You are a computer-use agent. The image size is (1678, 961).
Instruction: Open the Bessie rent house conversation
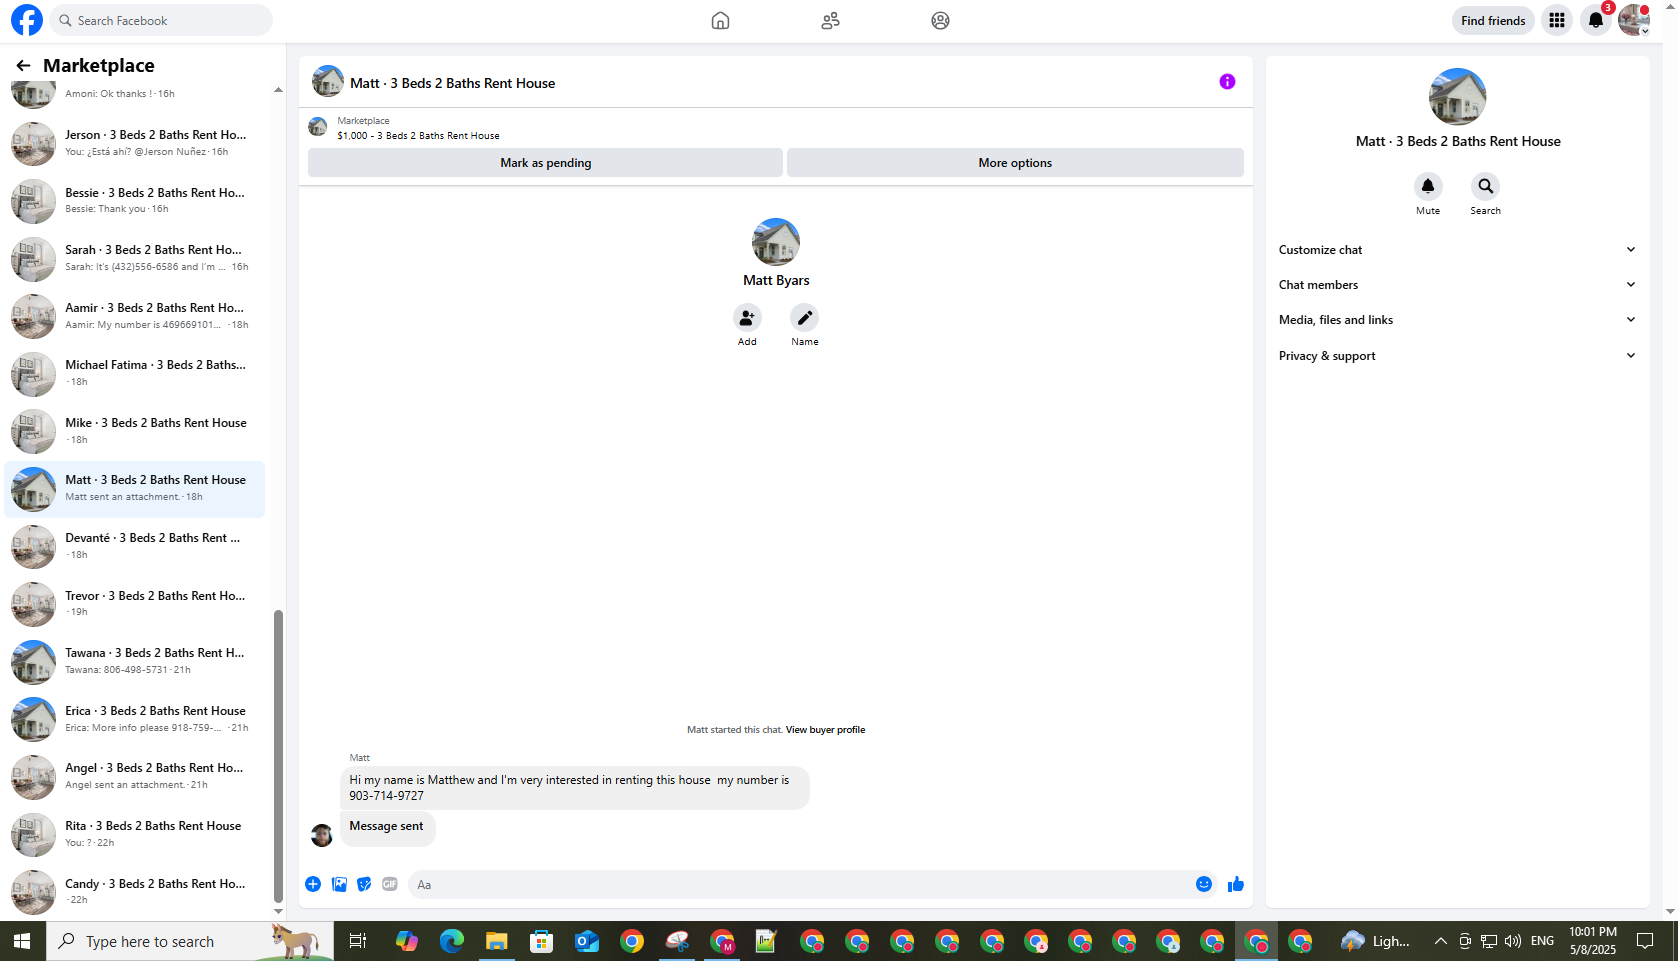135,201
